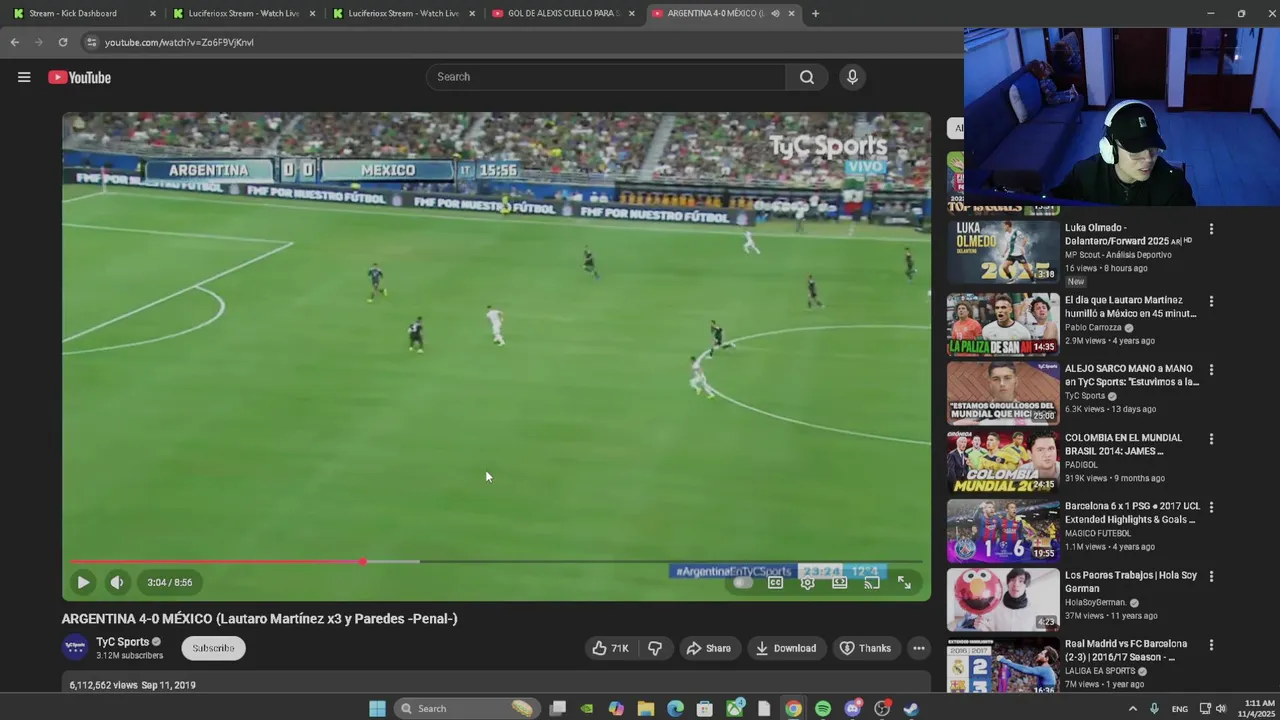Enter full screen mode
Screen dimensions: 1280x720
[904, 582]
